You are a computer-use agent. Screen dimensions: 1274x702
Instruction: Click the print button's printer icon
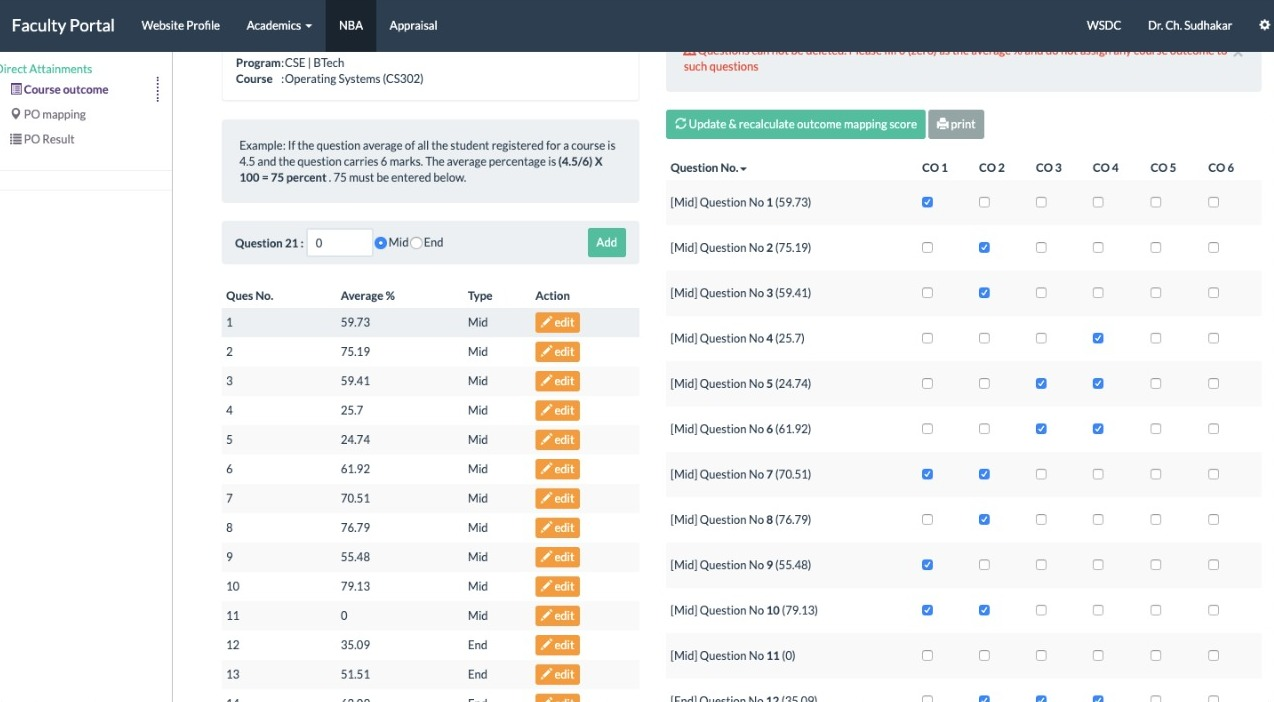[943, 124]
